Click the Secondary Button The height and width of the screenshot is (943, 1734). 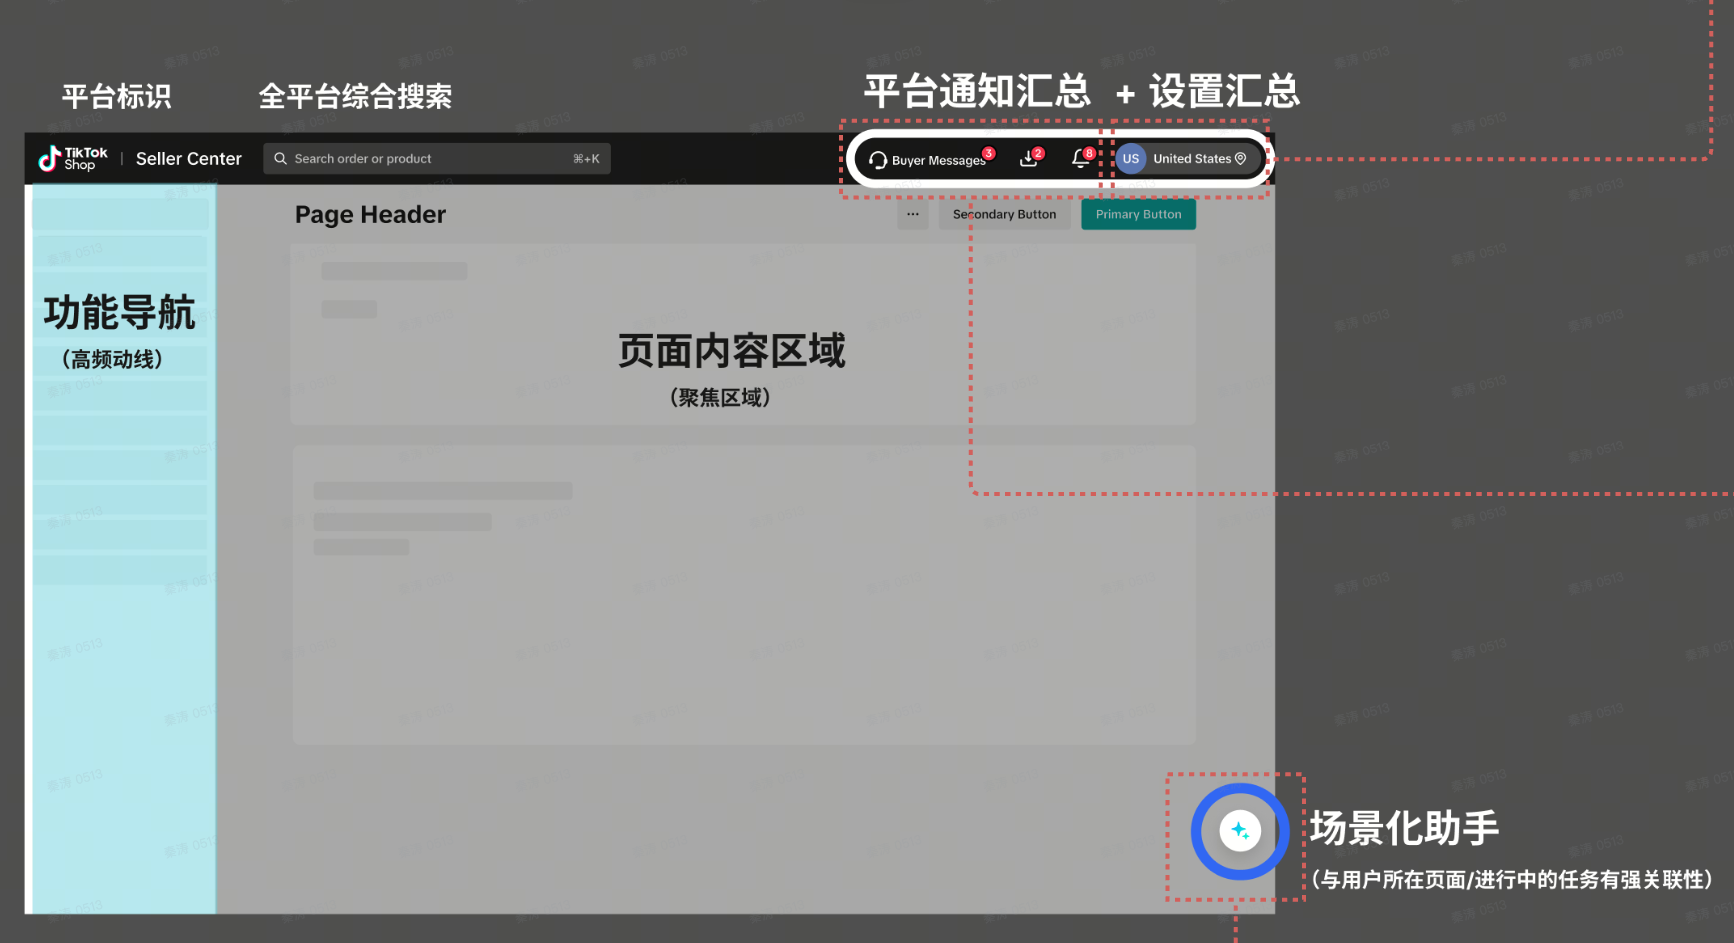[x=1004, y=214]
